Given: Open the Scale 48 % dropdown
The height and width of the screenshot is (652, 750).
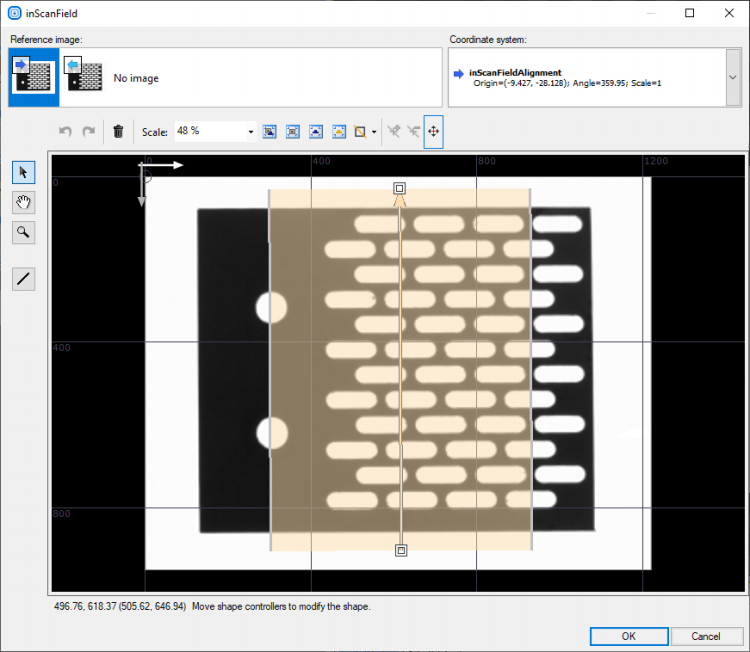Looking at the screenshot, I should pos(250,131).
